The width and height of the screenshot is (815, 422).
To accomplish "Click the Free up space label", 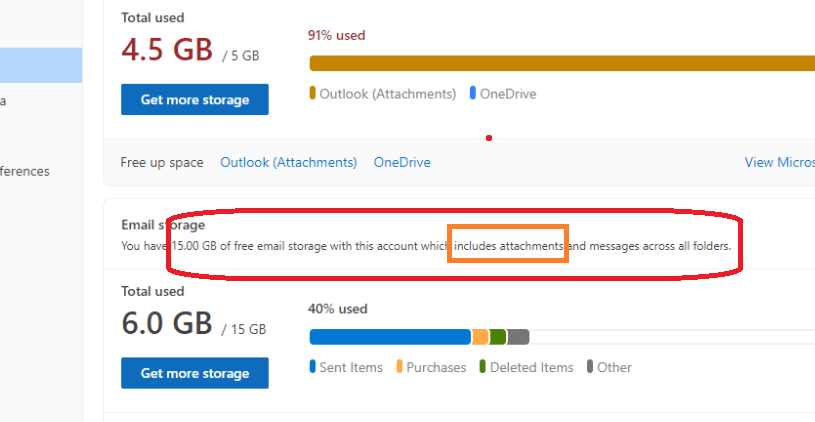I will coord(162,162).
